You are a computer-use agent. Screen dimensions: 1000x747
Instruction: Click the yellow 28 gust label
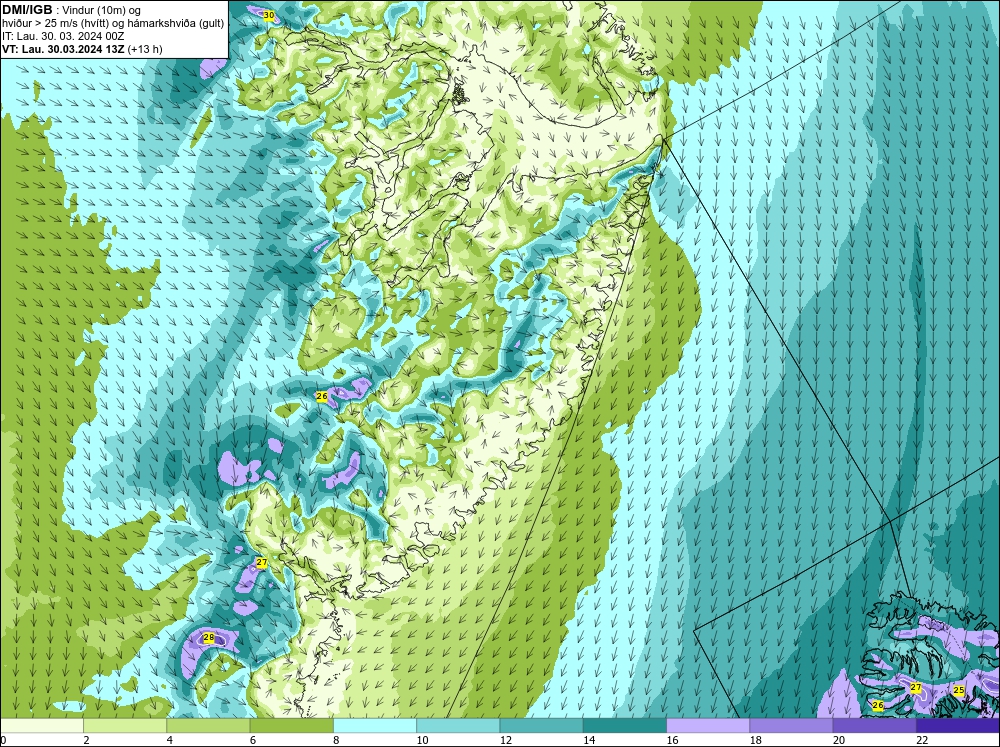click(x=209, y=637)
